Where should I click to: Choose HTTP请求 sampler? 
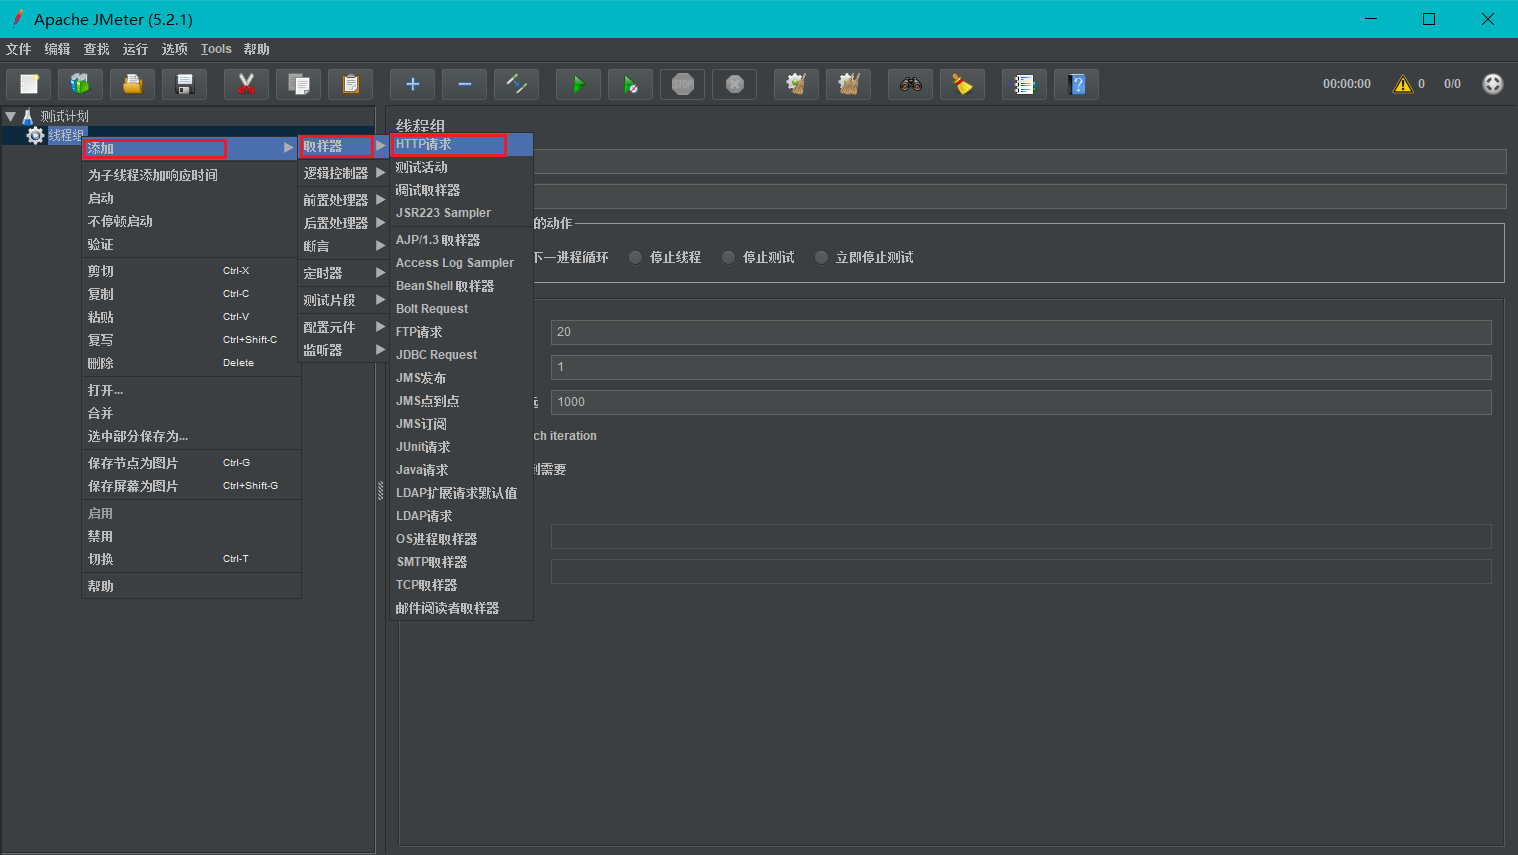click(461, 144)
